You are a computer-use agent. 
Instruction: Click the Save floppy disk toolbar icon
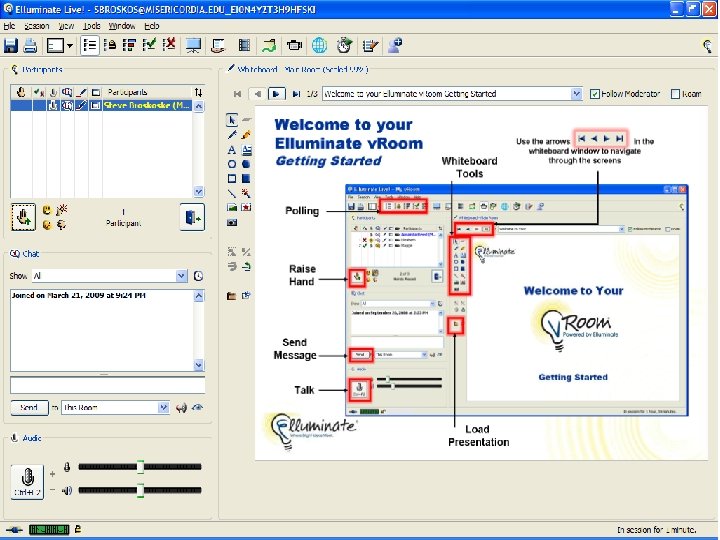11,45
